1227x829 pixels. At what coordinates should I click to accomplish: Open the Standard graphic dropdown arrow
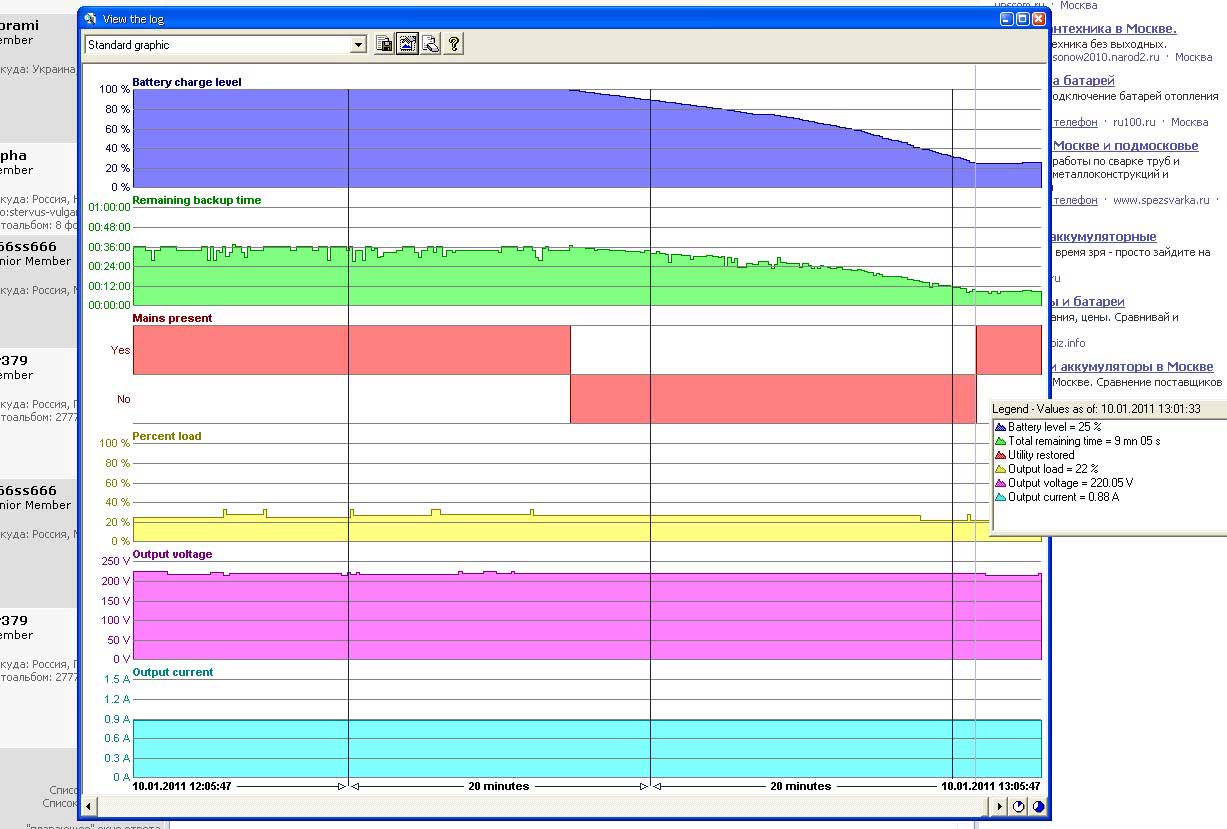tap(358, 45)
